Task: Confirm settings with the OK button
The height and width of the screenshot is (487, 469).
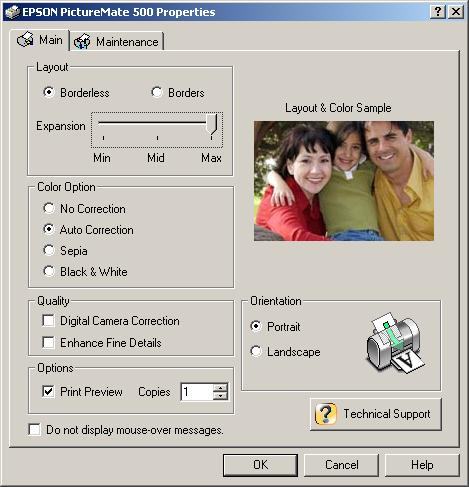Action: tap(260, 465)
